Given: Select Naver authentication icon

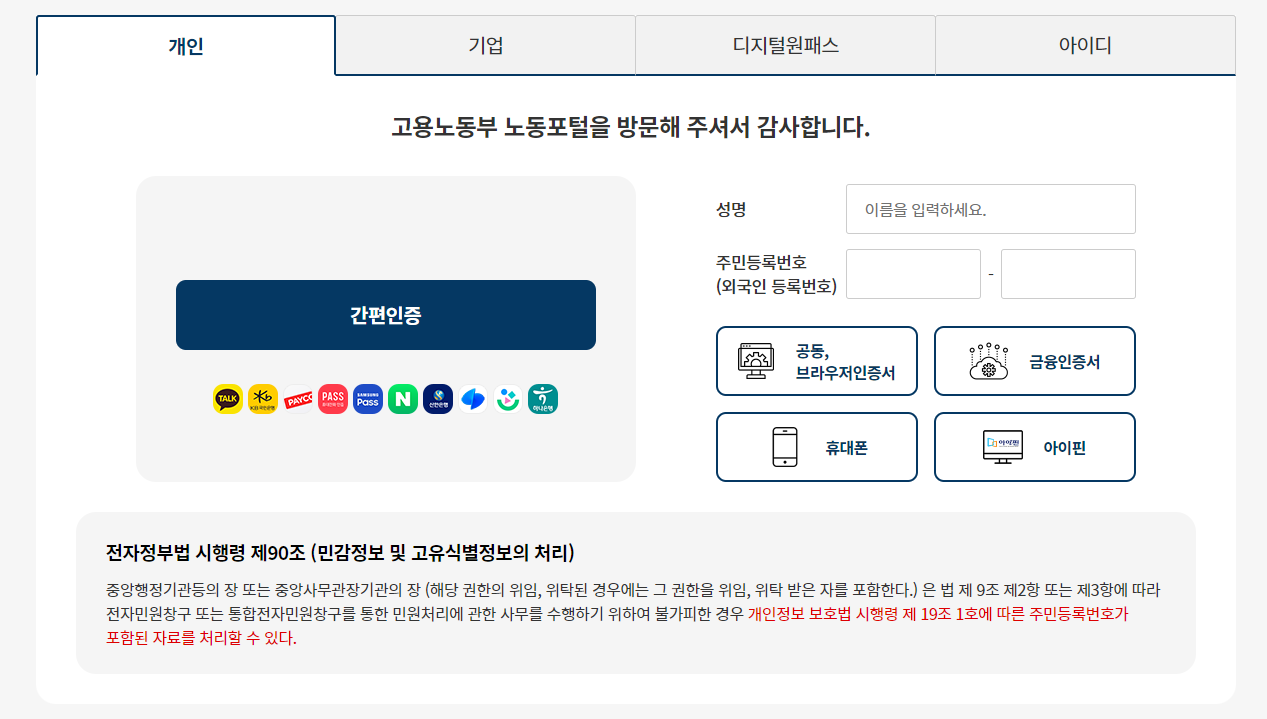Looking at the screenshot, I should [402, 398].
